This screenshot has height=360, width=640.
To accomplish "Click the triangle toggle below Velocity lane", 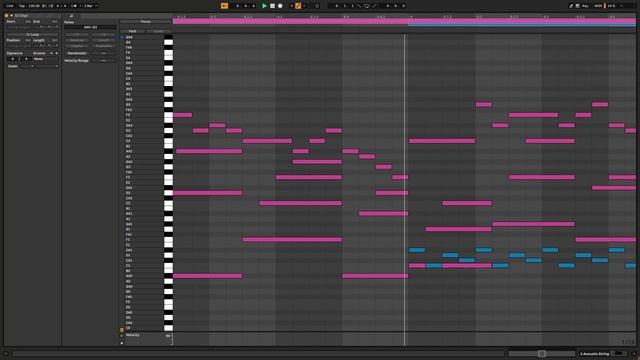I will click(x=122, y=343).
